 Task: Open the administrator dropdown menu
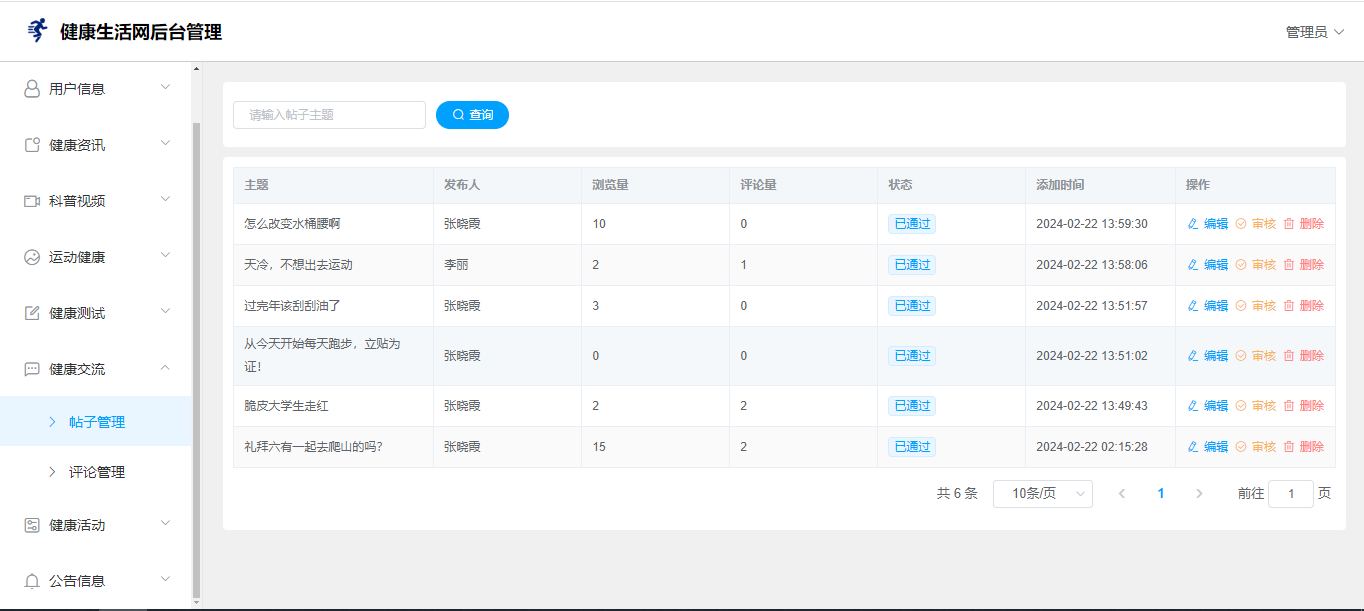coord(1314,32)
